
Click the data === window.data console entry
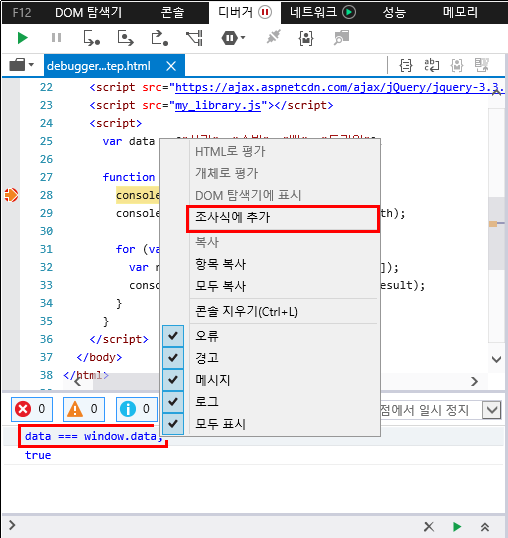[x=93, y=436]
